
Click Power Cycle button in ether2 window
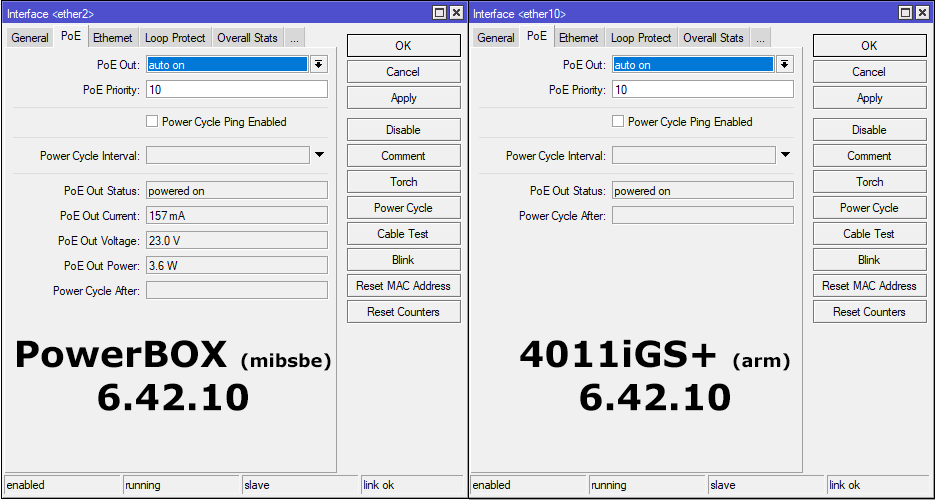coord(404,208)
